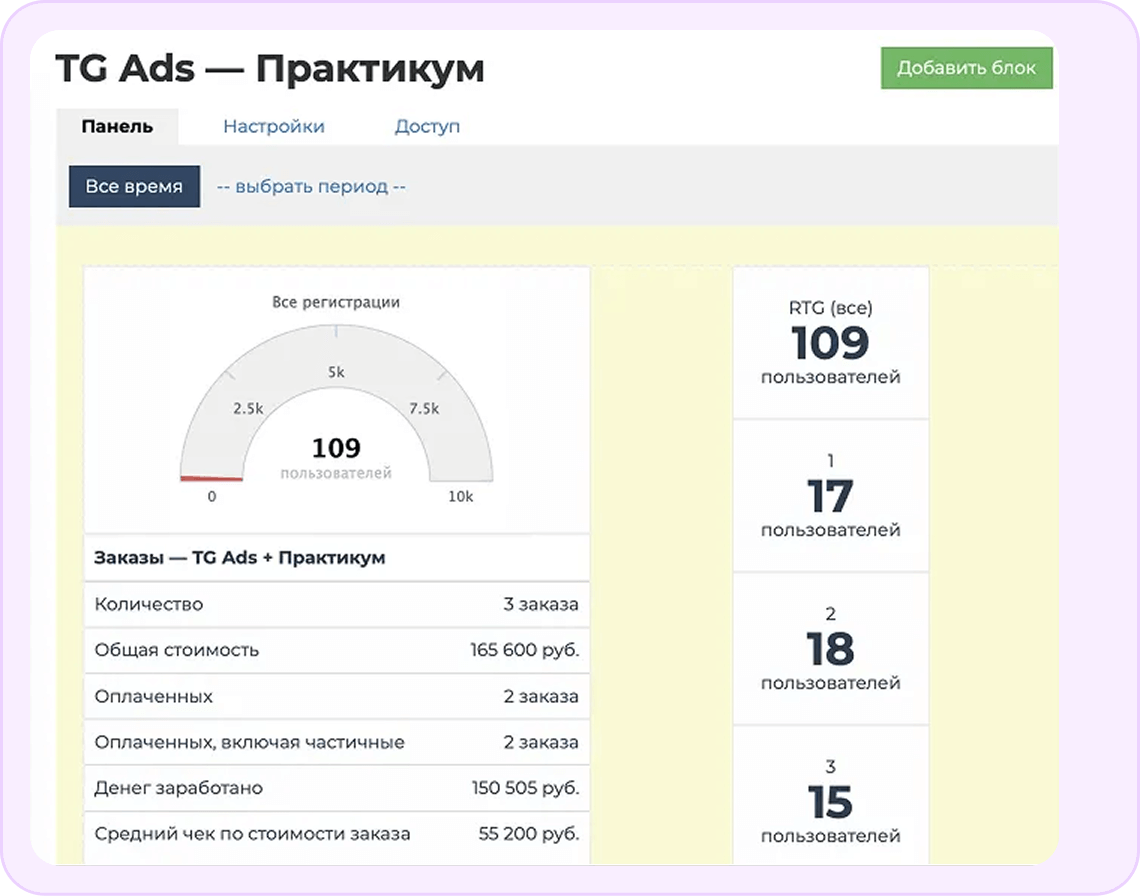The height and width of the screenshot is (896, 1140).
Task: Select the Денег заработано 150 505 руб. row
Action: [336, 788]
